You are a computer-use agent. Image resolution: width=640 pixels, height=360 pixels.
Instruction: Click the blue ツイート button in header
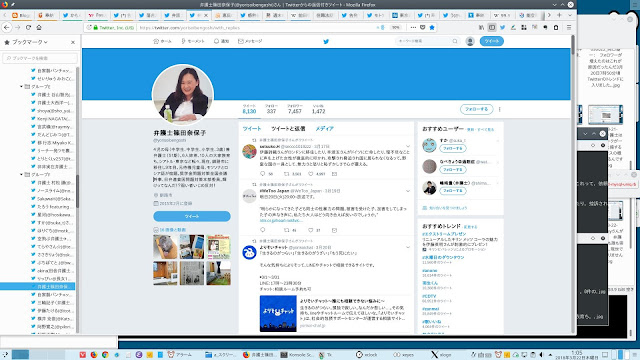pyautogui.click(x=491, y=41)
